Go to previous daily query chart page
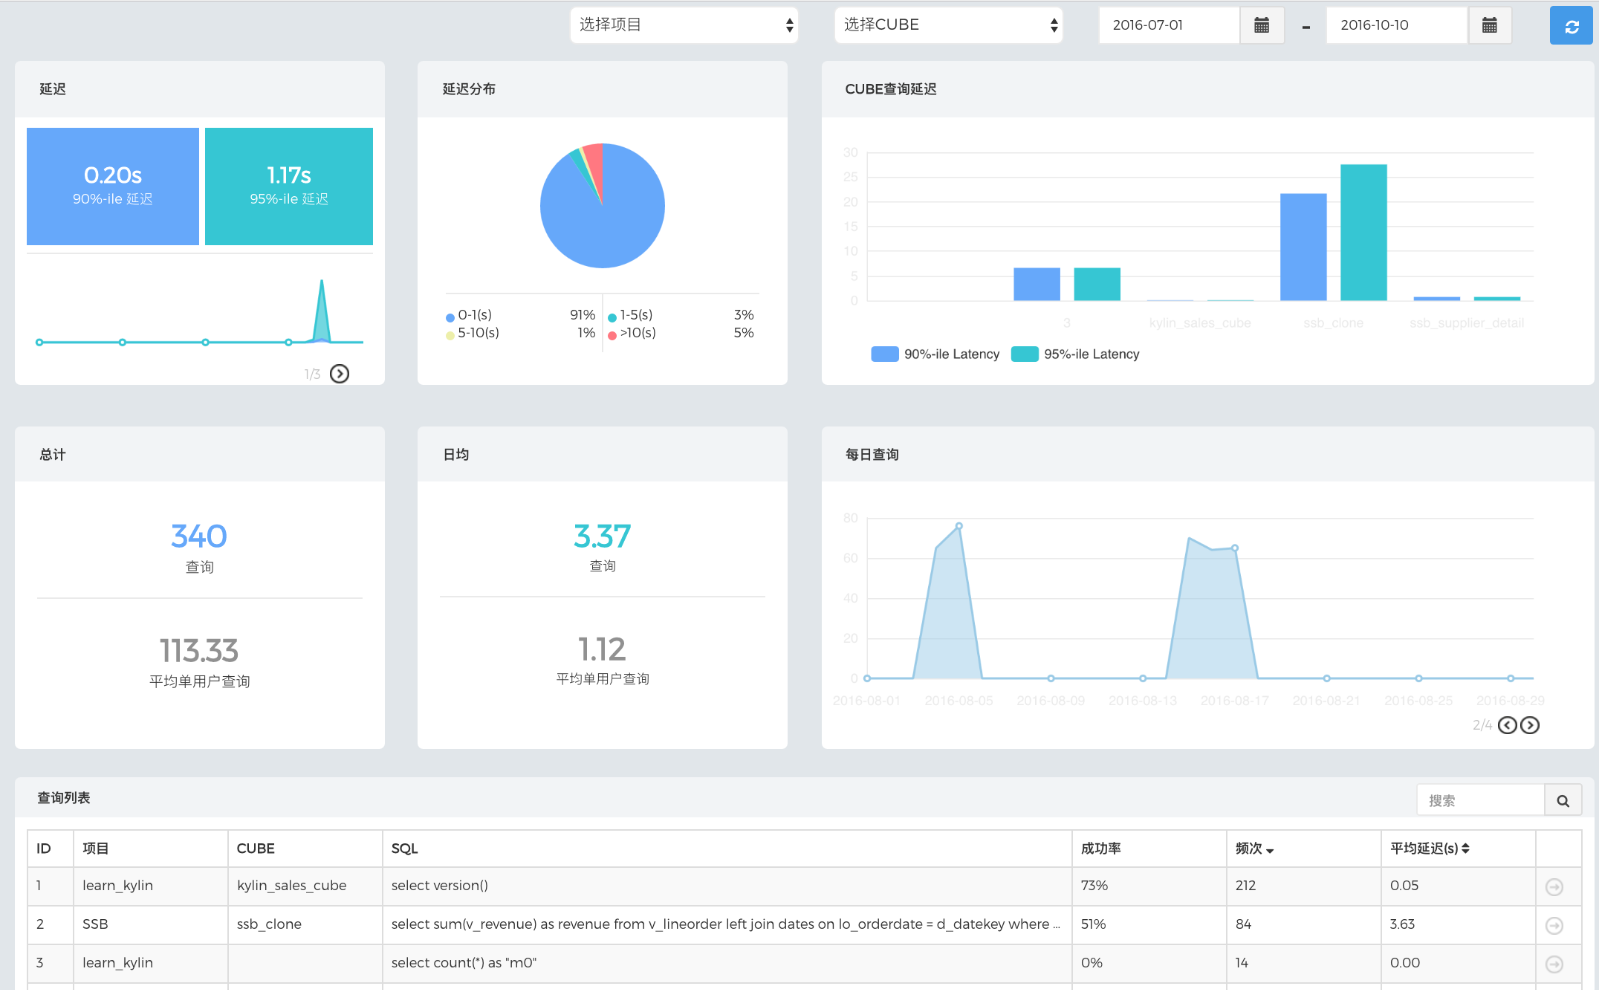Image resolution: width=1599 pixels, height=990 pixels. (1507, 725)
